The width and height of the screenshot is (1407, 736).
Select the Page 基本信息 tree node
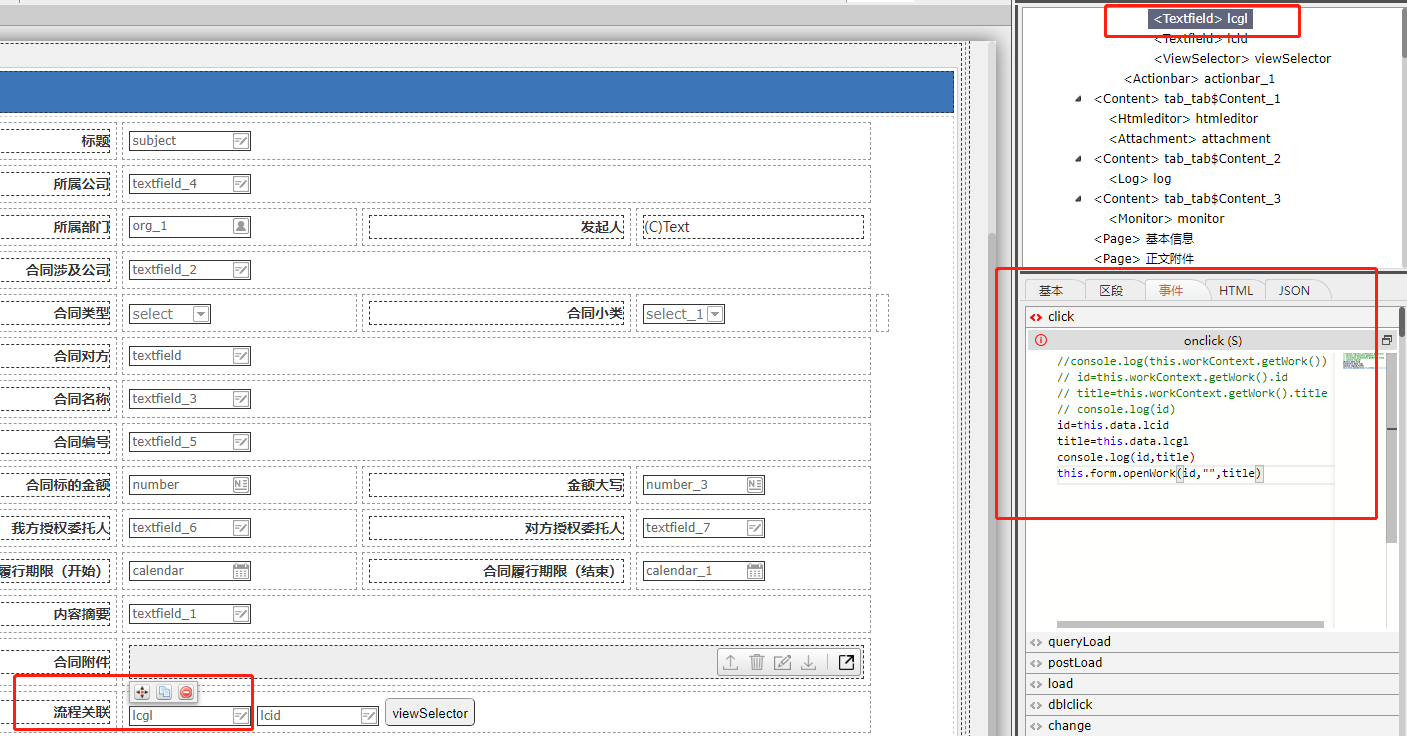click(x=1144, y=239)
